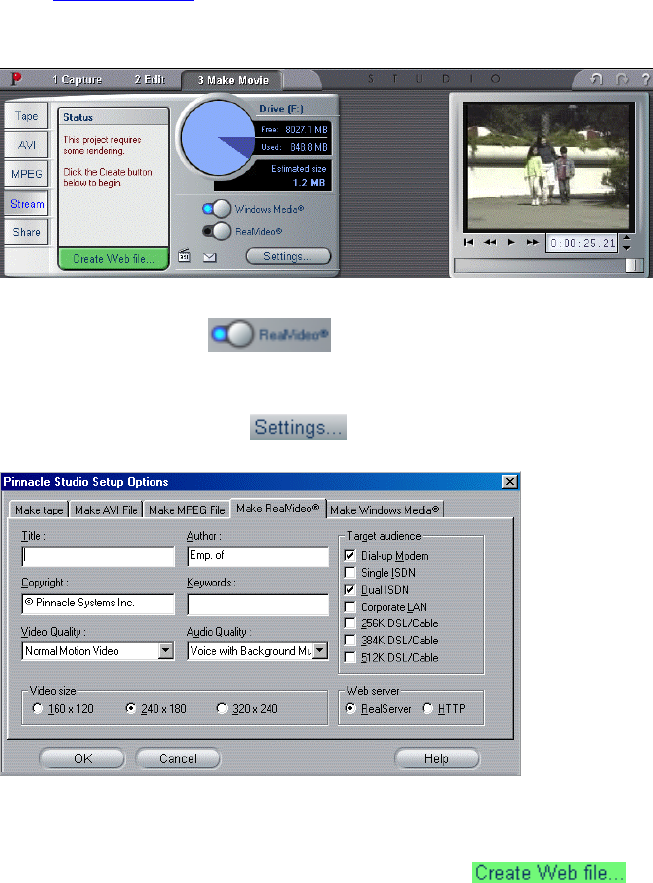Click the preview scrubber handle
This screenshot has height=883, width=653.
(x=634, y=265)
